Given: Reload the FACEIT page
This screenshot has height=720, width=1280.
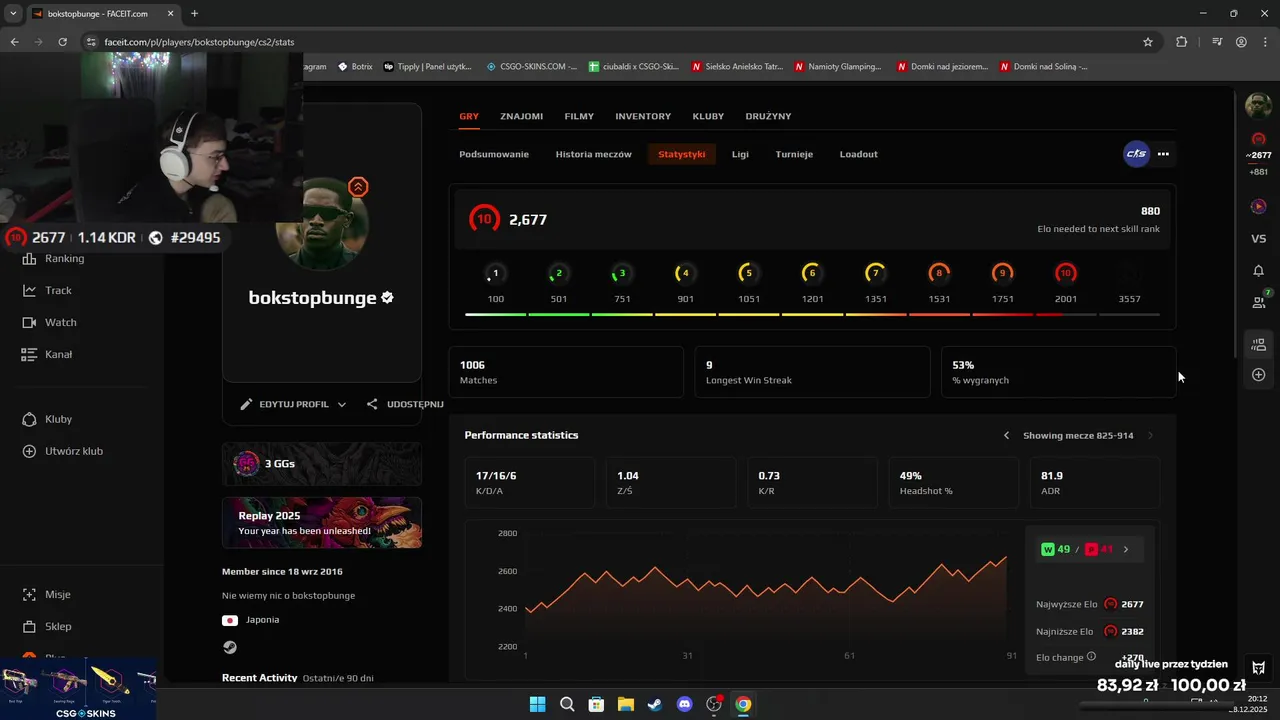Looking at the screenshot, I should [x=62, y=42].
